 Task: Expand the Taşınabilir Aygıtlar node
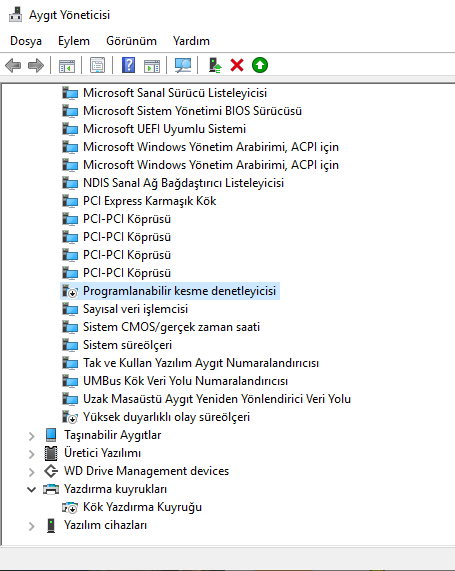32,436
